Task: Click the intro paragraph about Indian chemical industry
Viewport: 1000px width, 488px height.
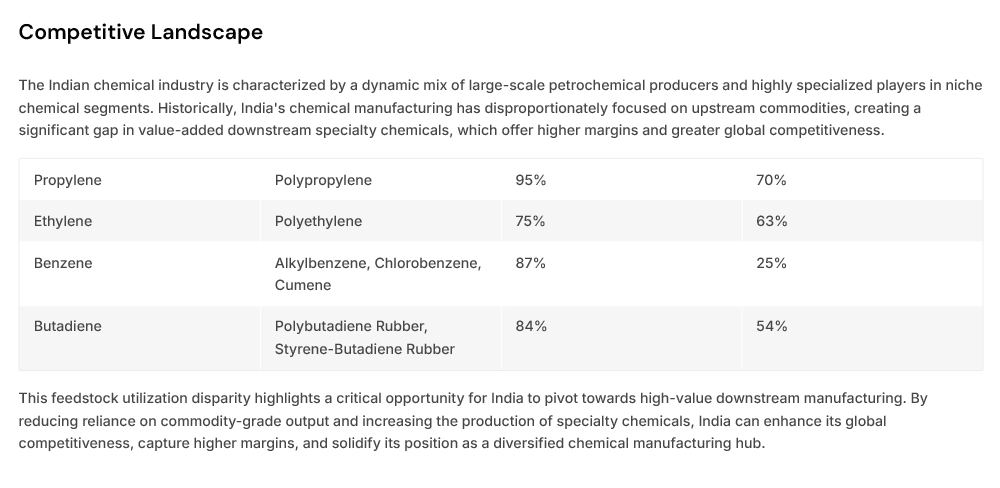Action: click(x=470, y=108)
